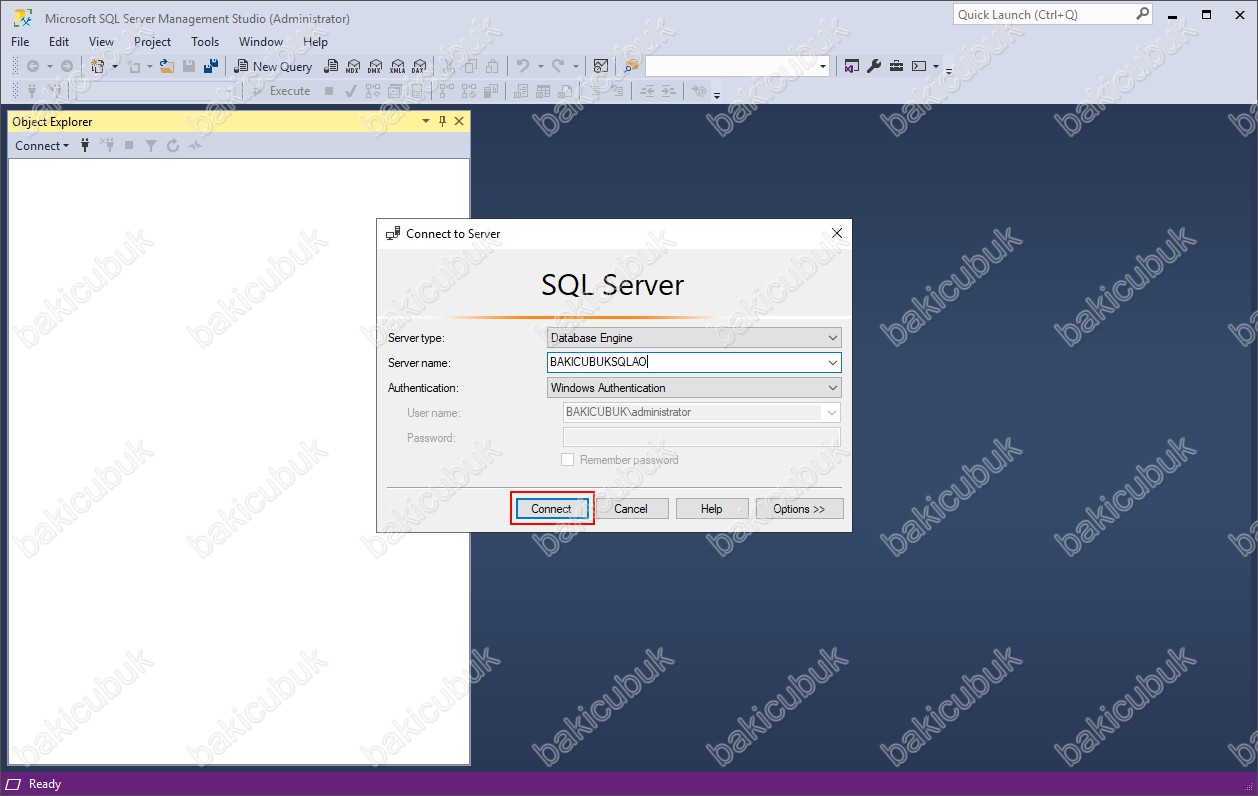Screen dimensions: 1258x796
Task: Open the Properties Window wrench icon
Action: (874, 66)
